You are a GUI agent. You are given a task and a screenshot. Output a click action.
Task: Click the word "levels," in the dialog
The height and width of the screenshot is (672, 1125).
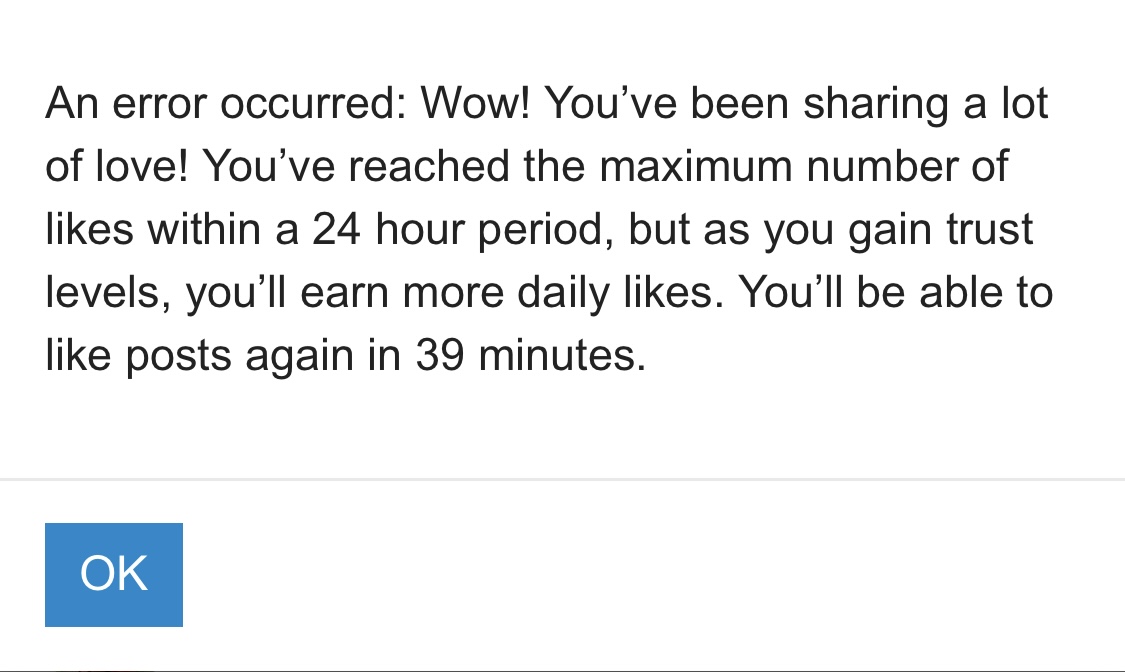point(108,294)
